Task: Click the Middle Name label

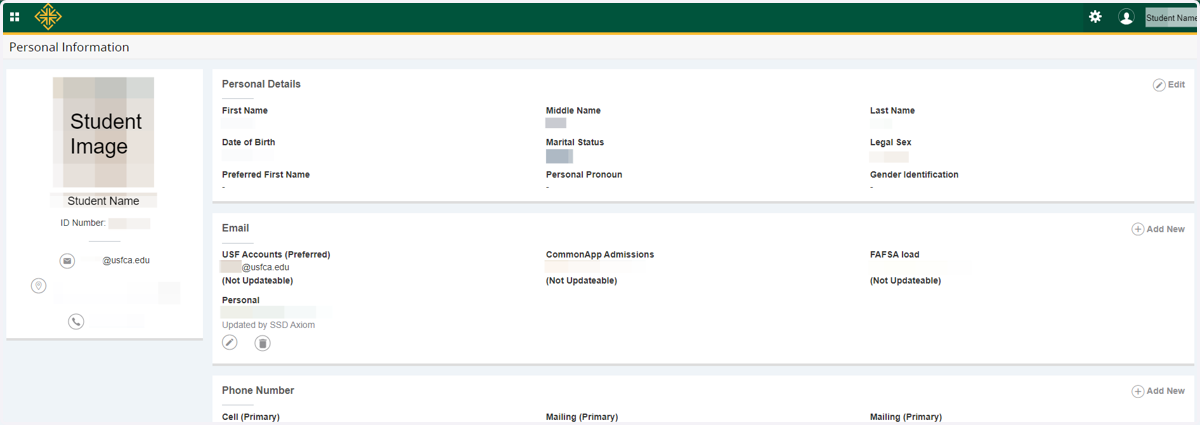Action: pyautogui.click(x=573, y=111)
